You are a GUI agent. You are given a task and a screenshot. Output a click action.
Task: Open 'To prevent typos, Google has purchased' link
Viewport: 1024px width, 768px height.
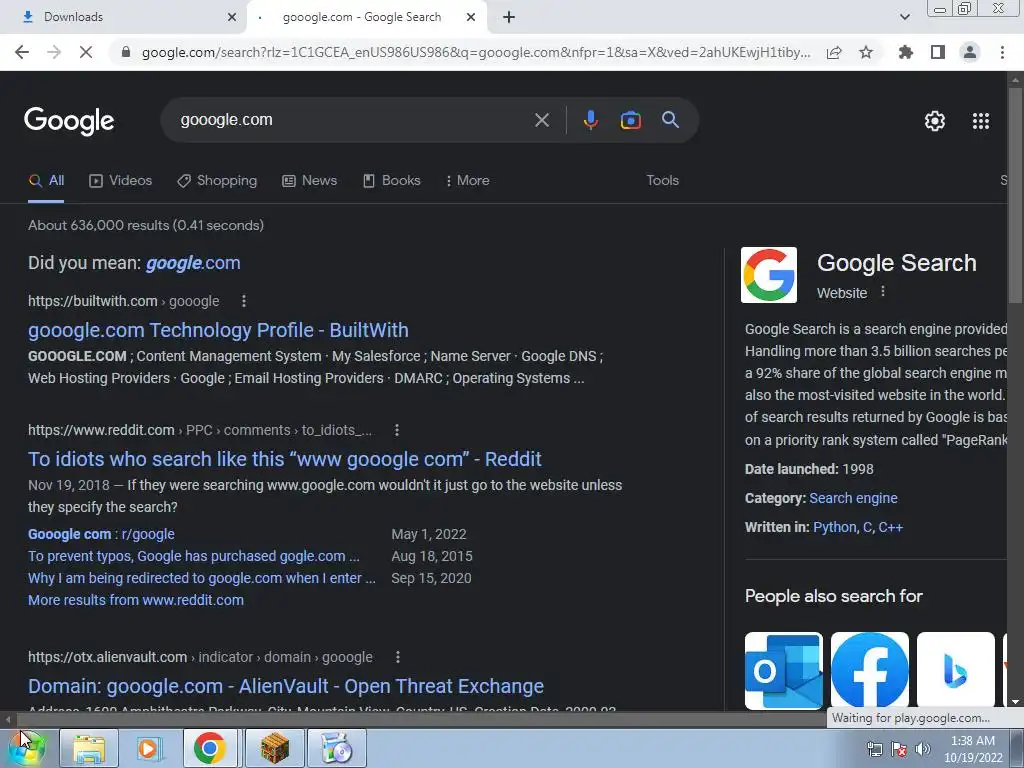click(194, 556)
